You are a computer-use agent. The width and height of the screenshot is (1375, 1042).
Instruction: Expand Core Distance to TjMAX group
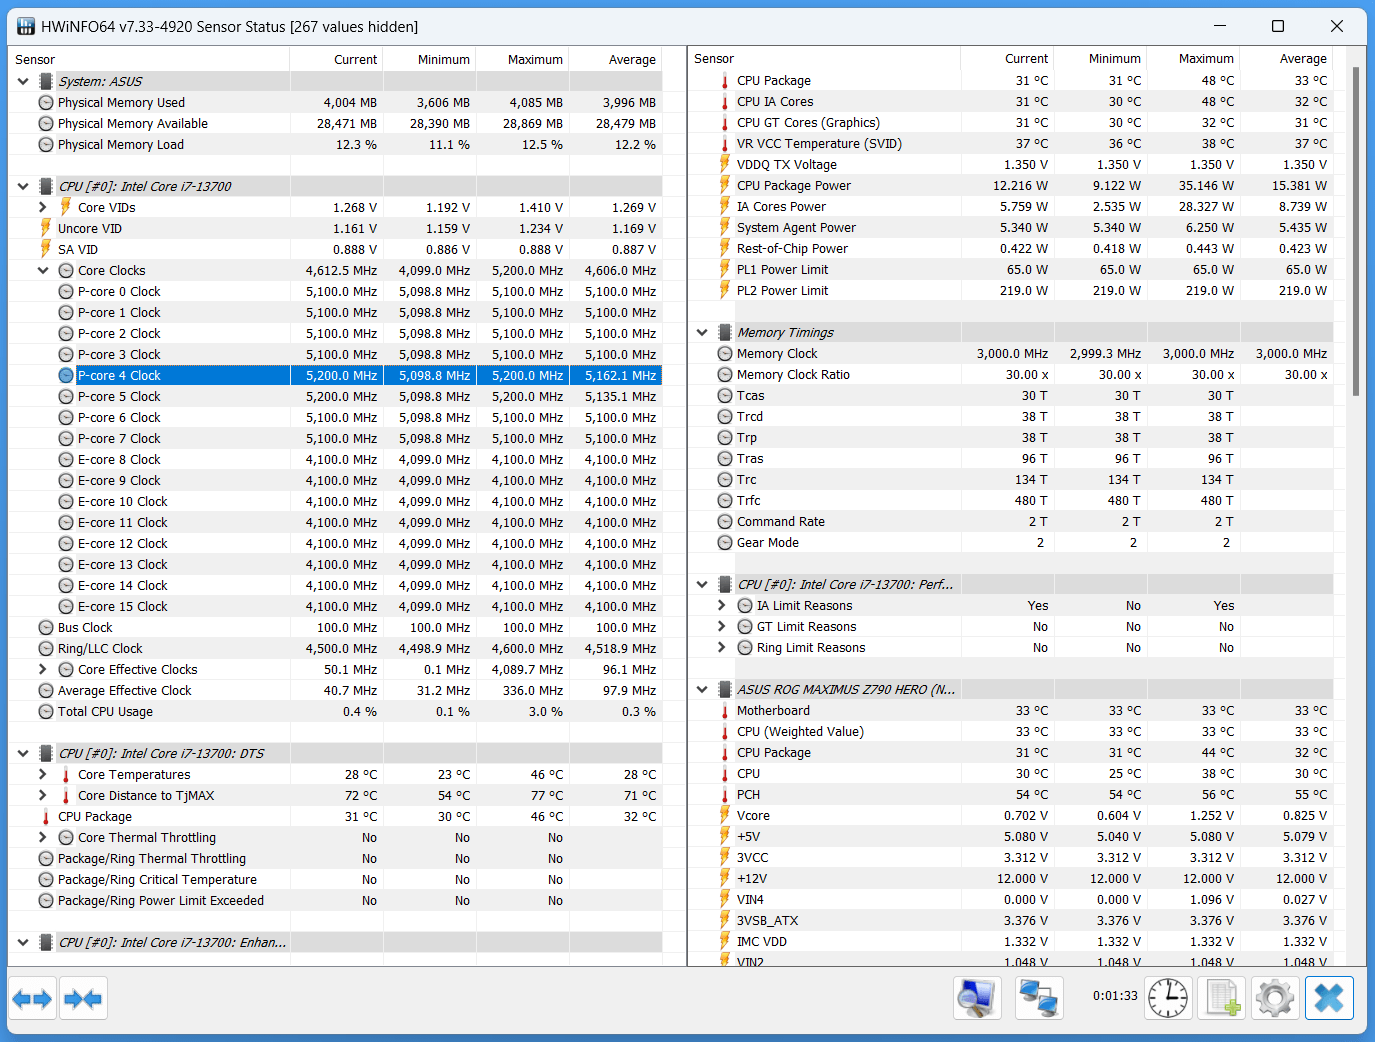43,795
